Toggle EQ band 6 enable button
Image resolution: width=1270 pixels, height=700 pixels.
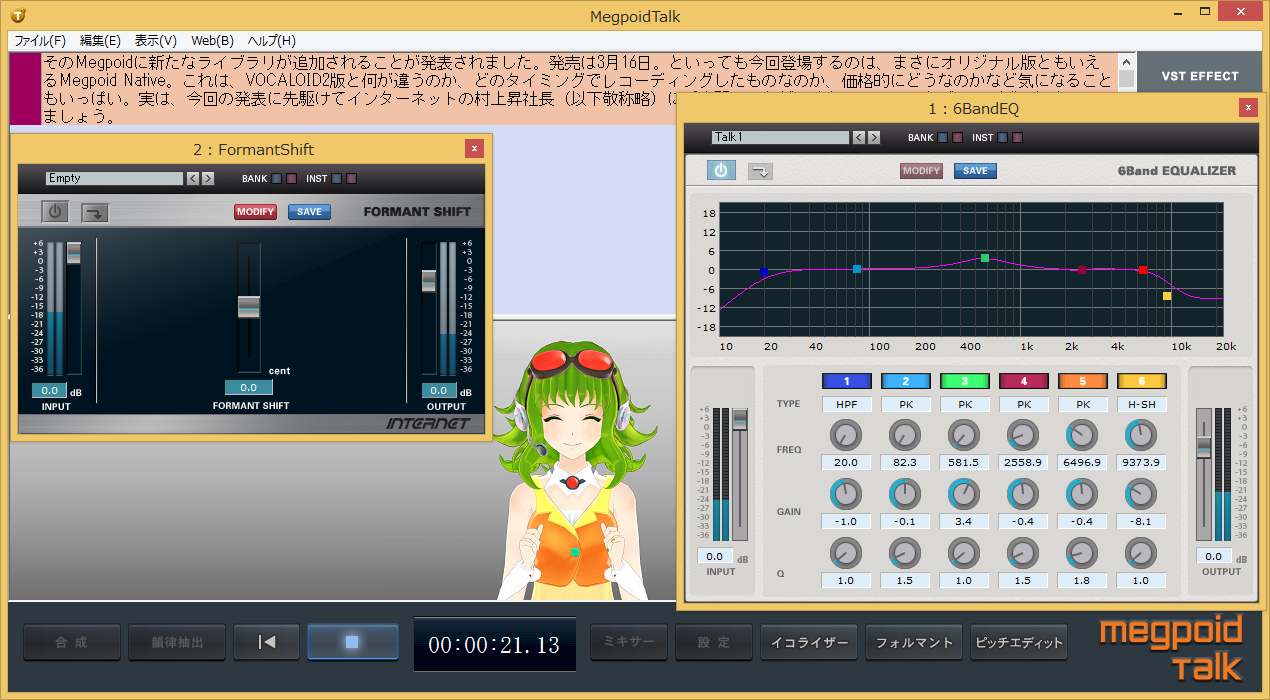[x=1141, y=381]
